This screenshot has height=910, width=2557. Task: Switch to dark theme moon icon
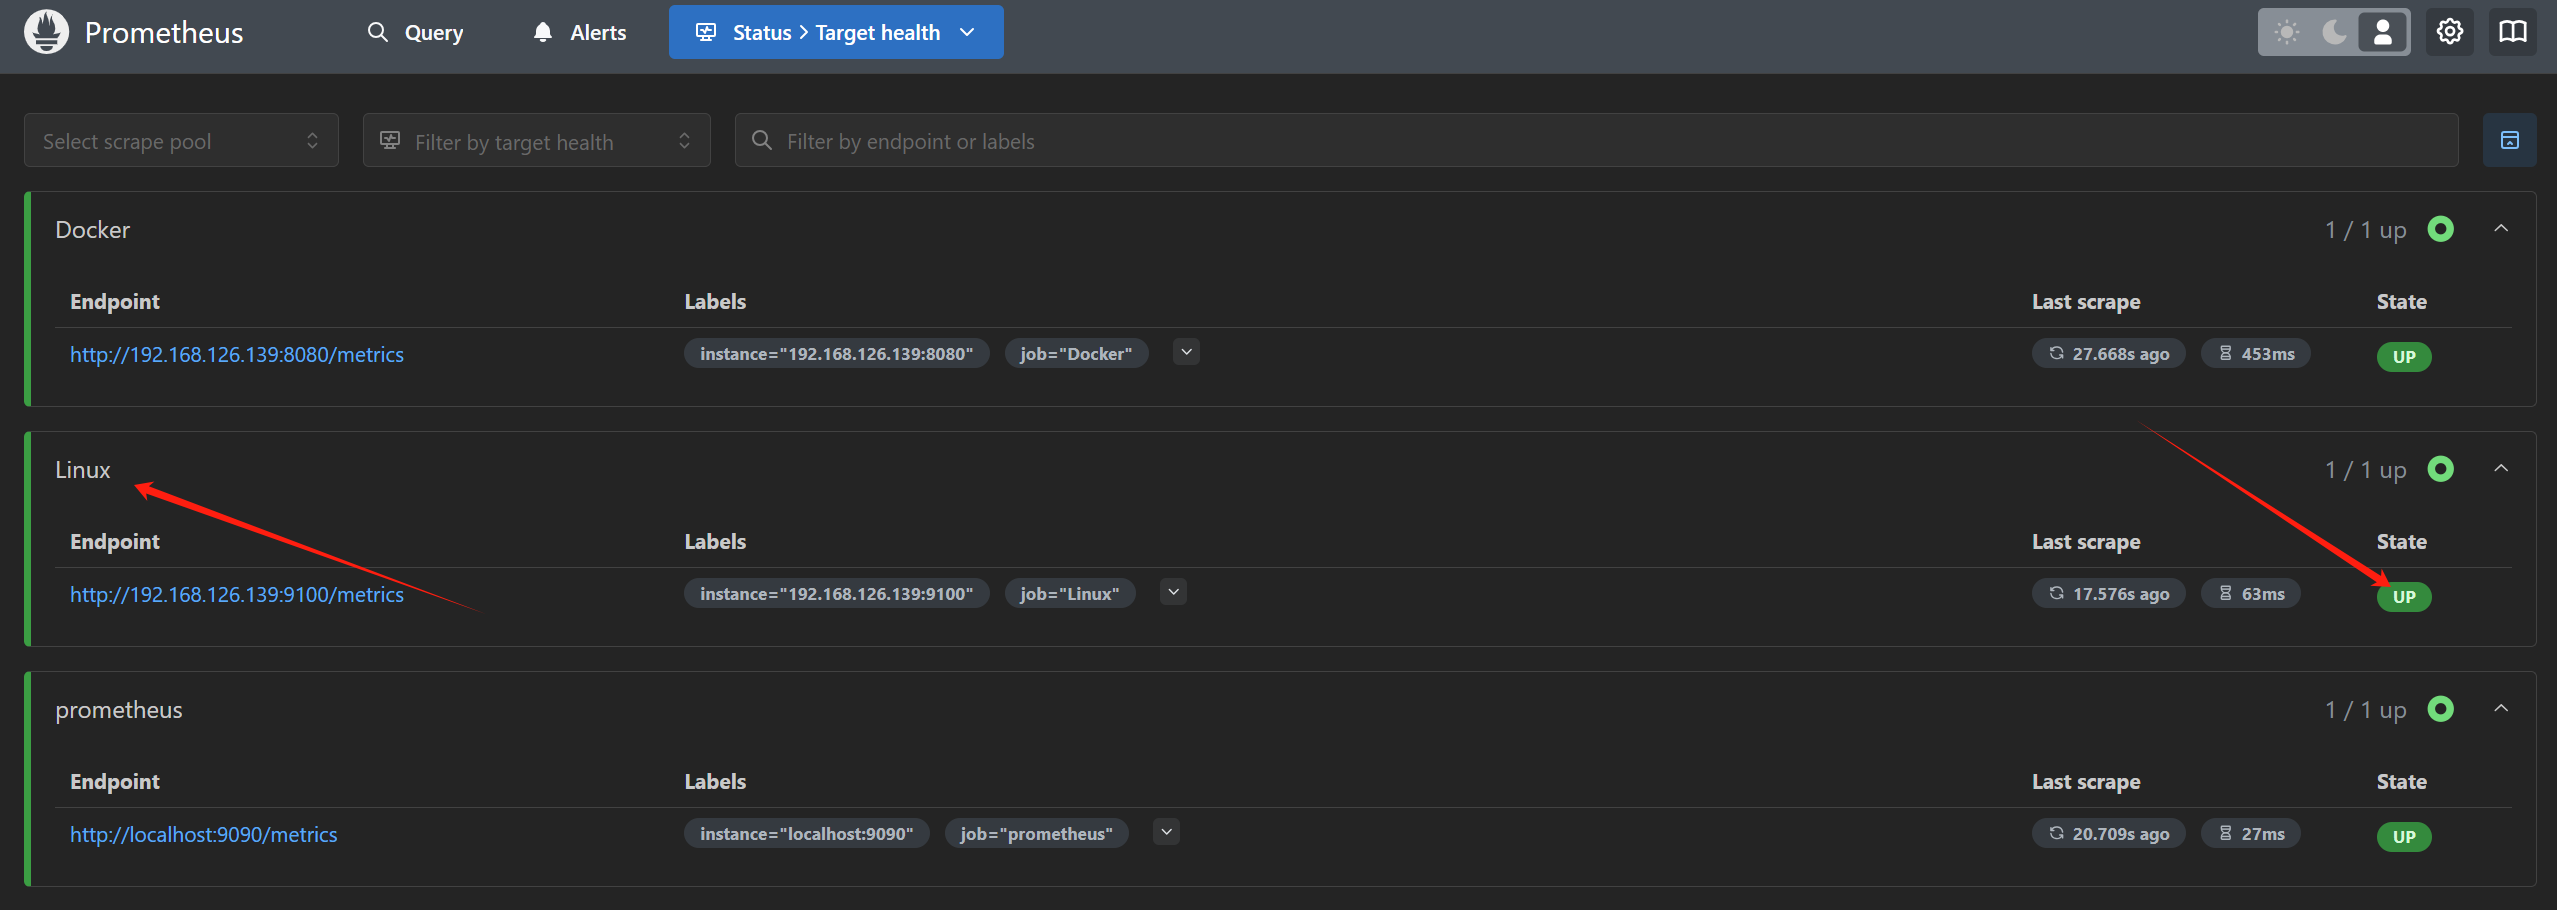(x=2334, y=32)
